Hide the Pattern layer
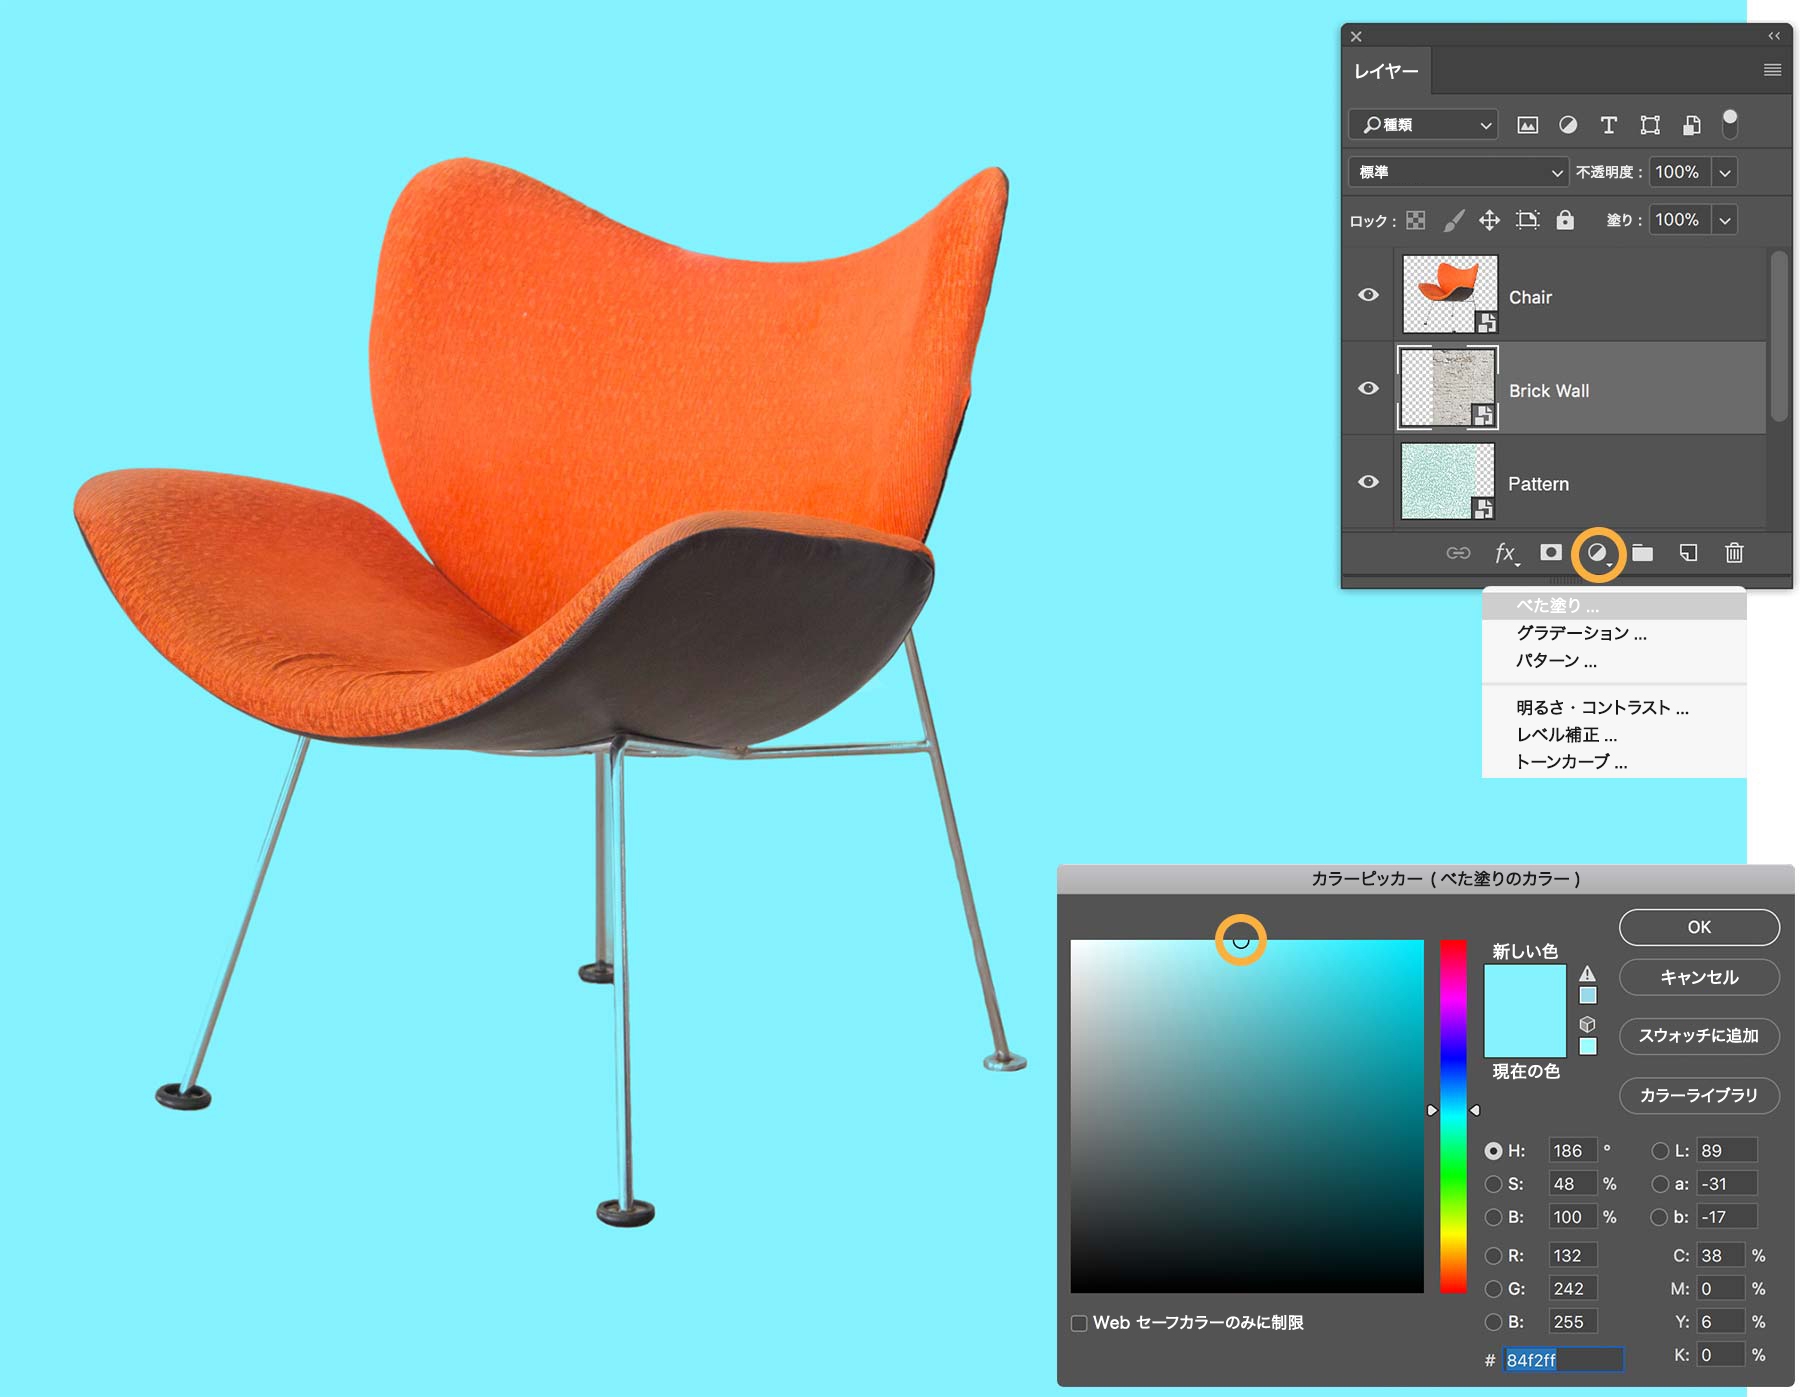The width and height of the screenshot is (1800, 1397). pos(1368,482)
